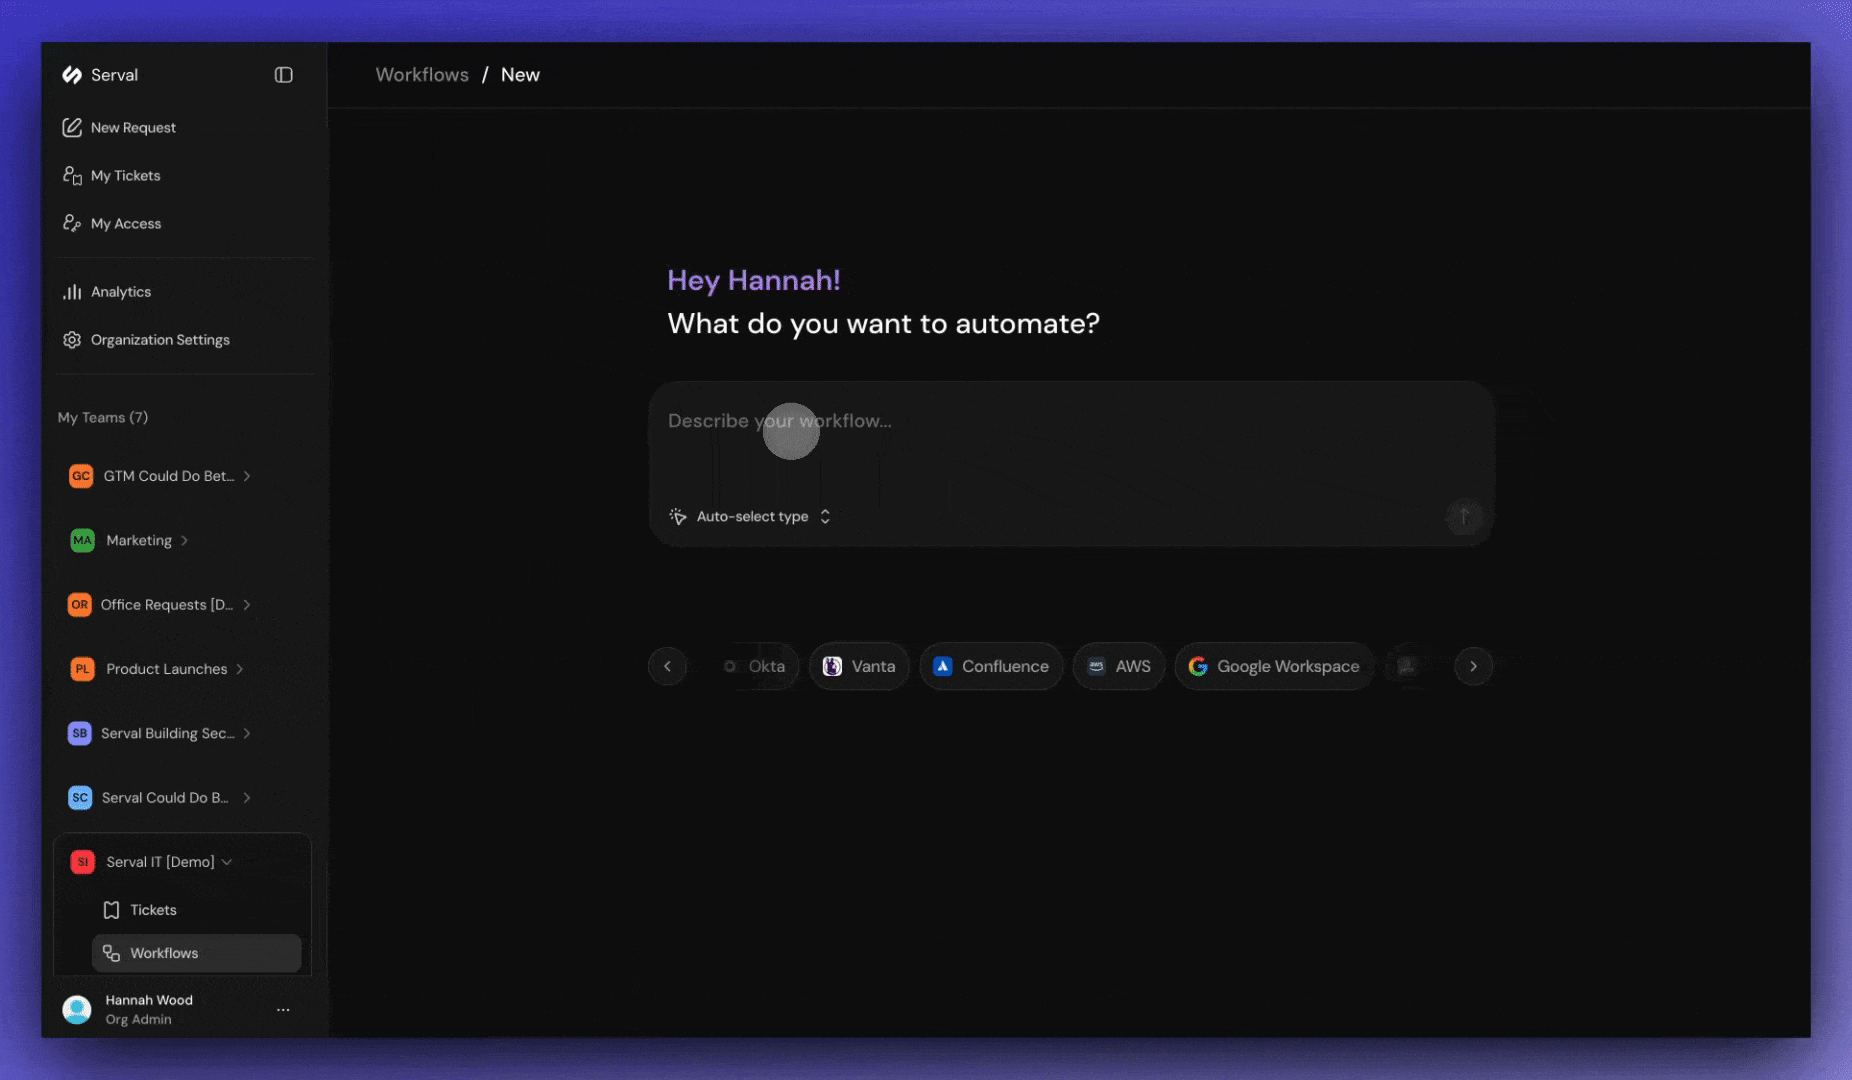Open the Auto-select type dropdown
The image size is (1852, 1080).
tap(750, 516)
